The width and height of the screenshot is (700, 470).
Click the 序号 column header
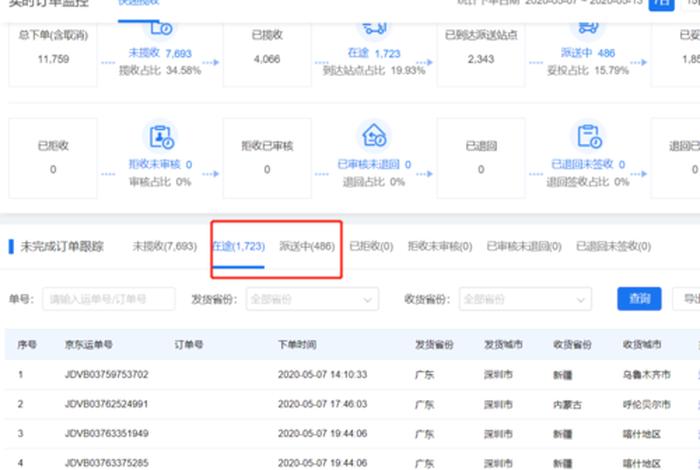point(27,345)
